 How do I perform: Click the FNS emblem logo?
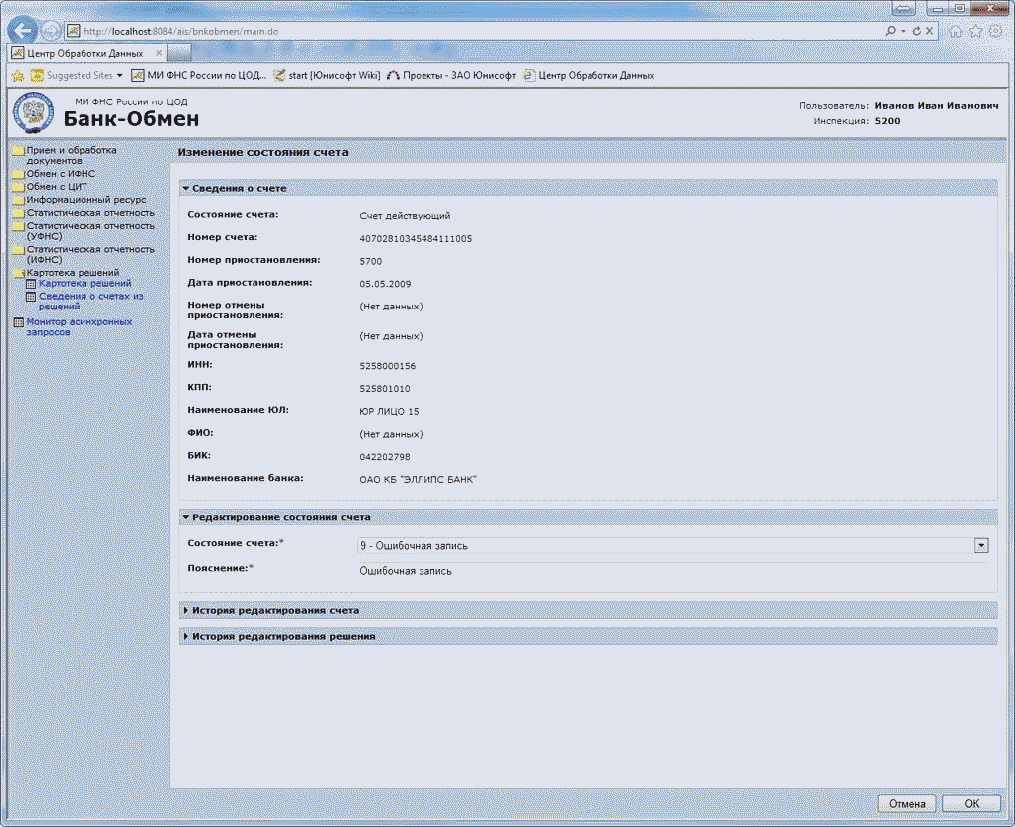33,112
